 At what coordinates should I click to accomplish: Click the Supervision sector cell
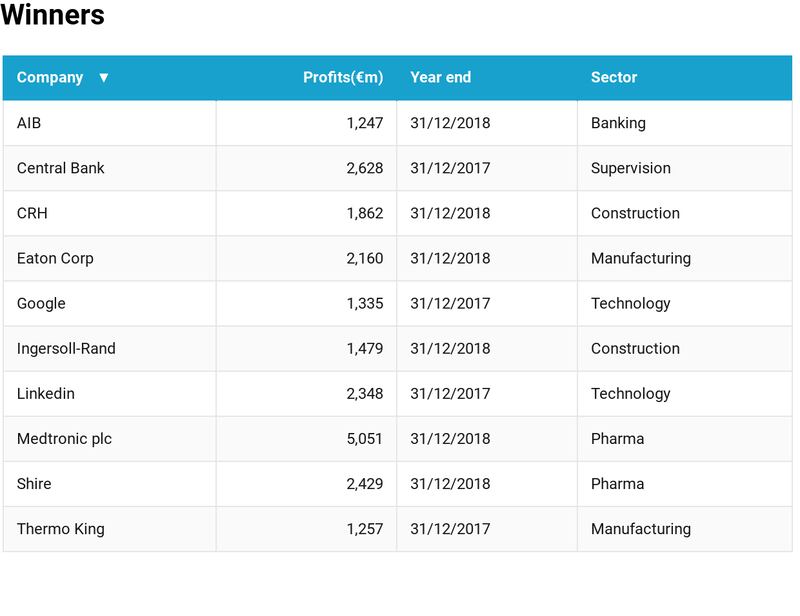click(631, 168)
